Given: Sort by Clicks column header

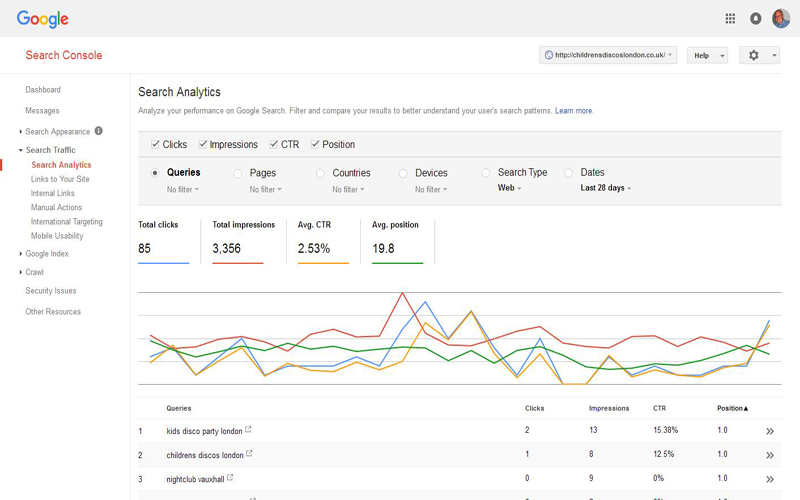Looking at the screenshot, I should (x=534, y=408).
